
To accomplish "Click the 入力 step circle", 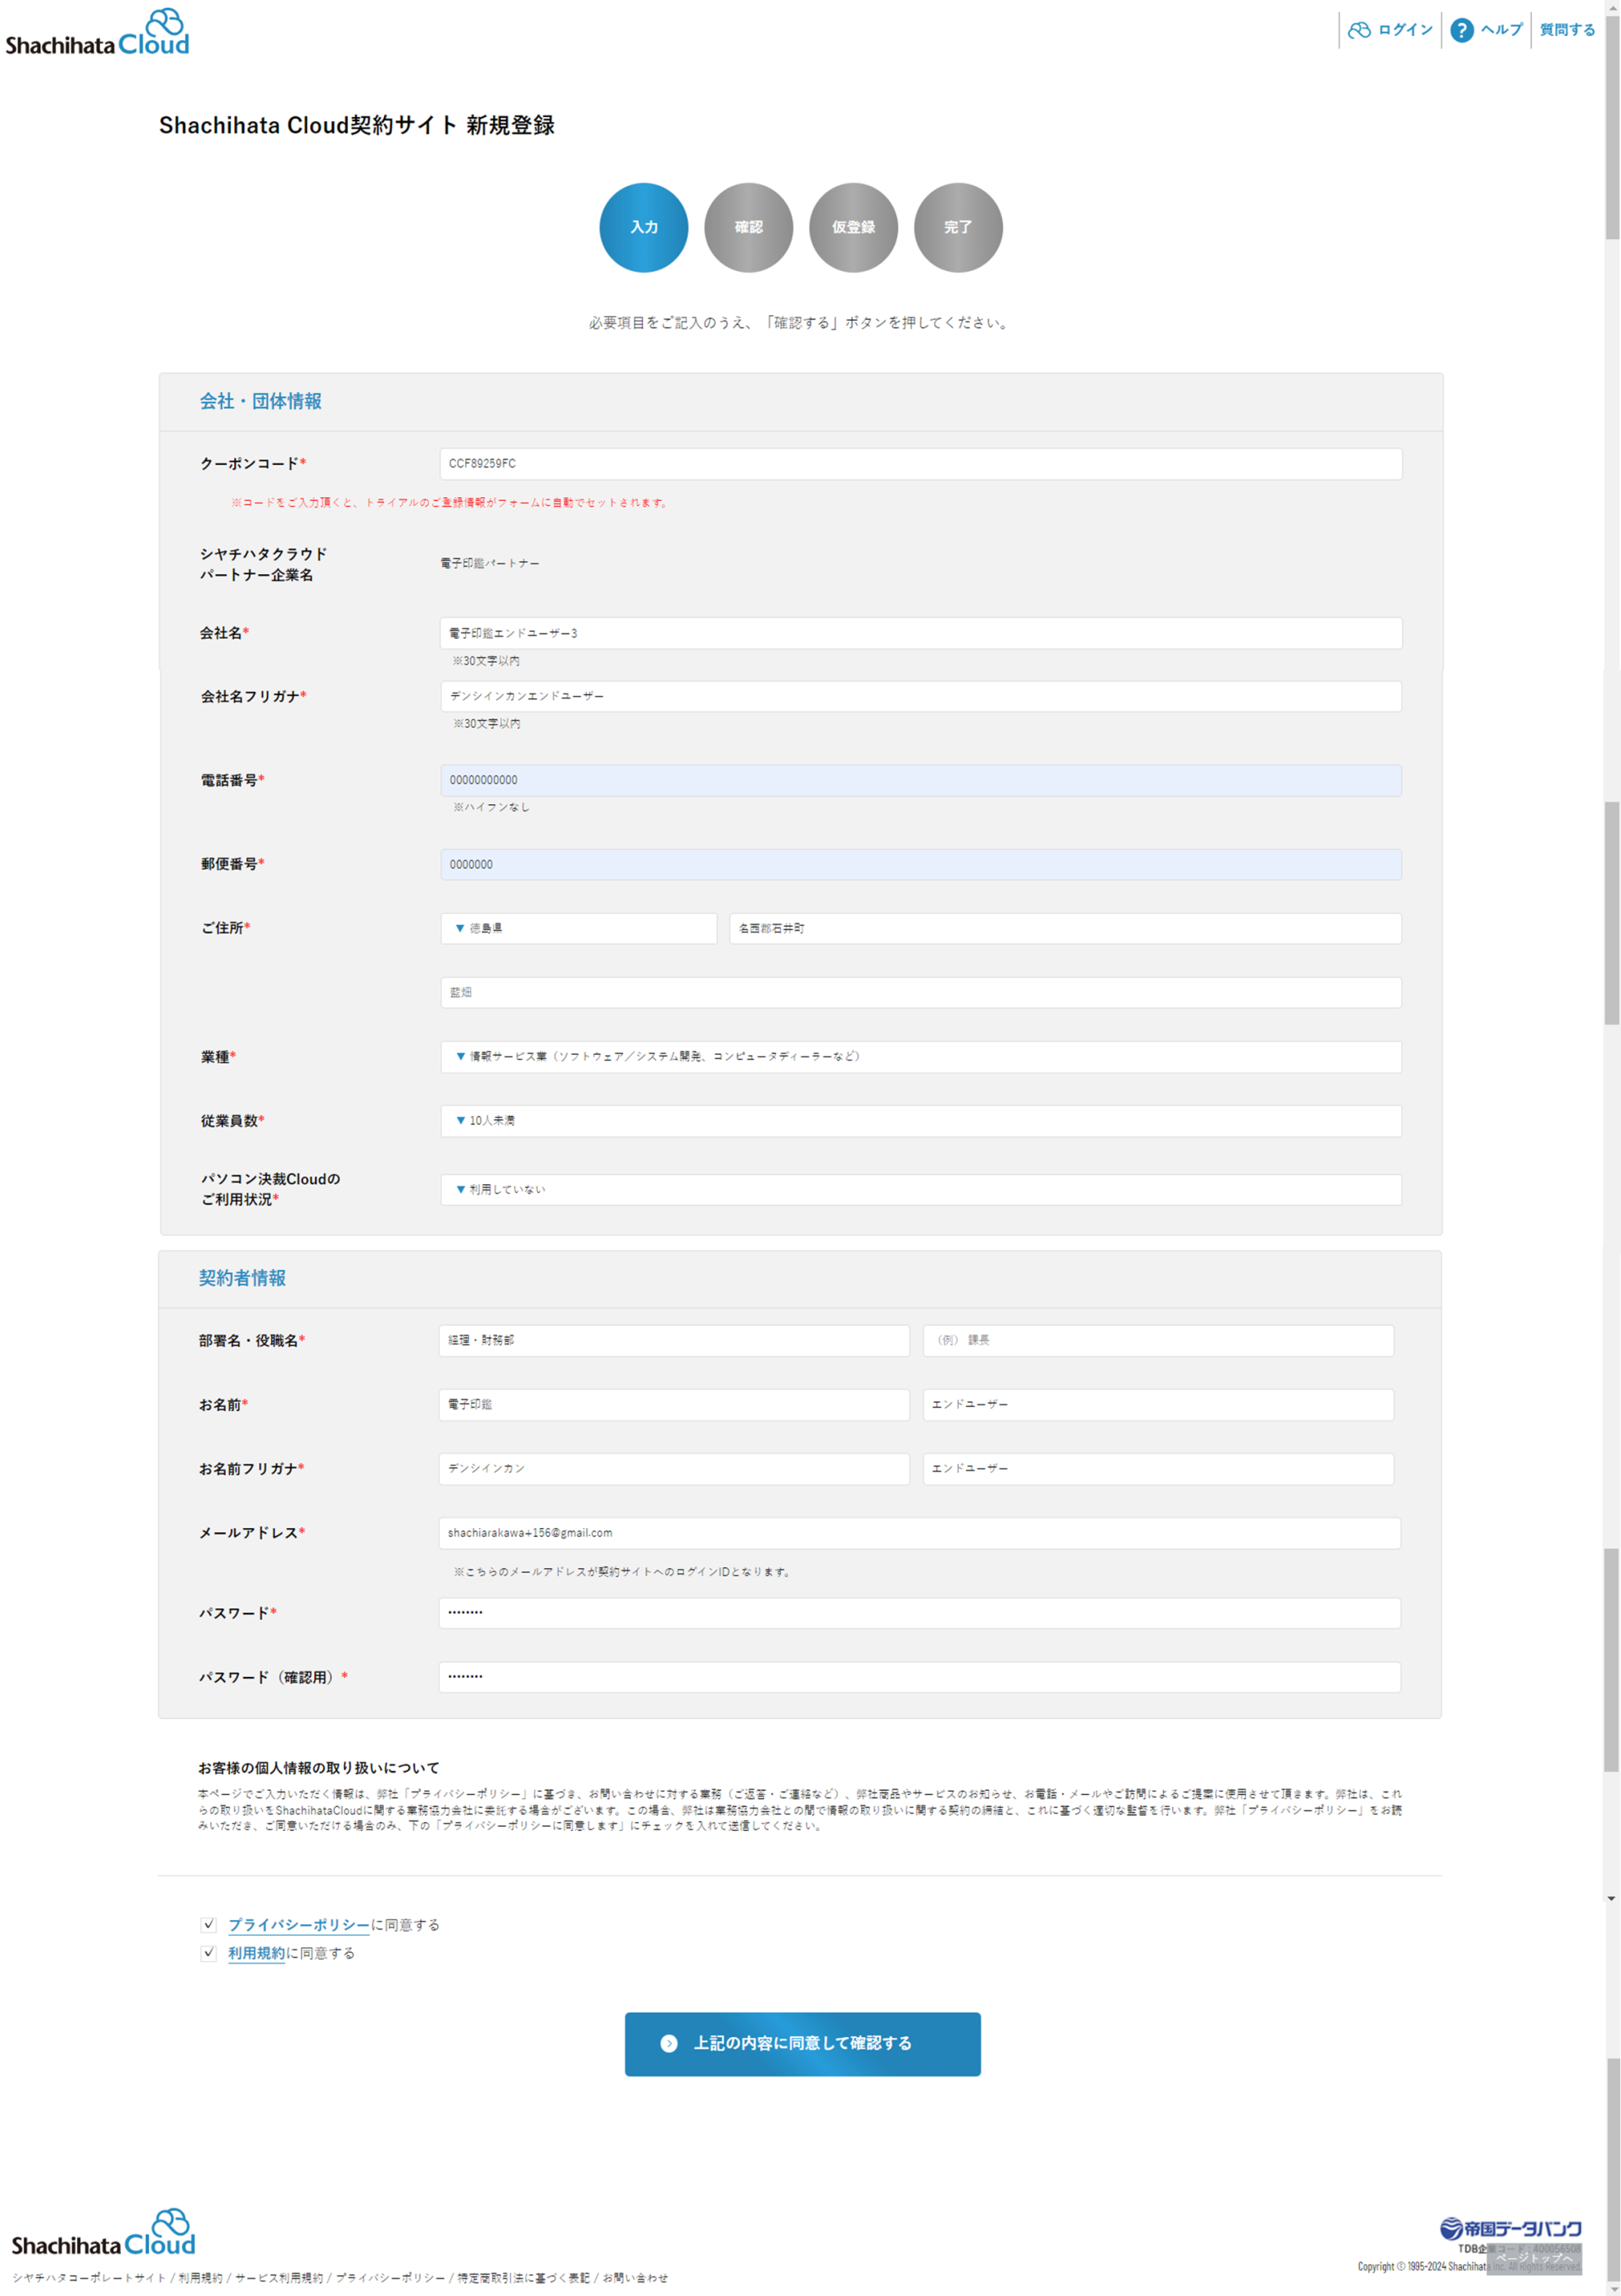I will tap(643, 227).
